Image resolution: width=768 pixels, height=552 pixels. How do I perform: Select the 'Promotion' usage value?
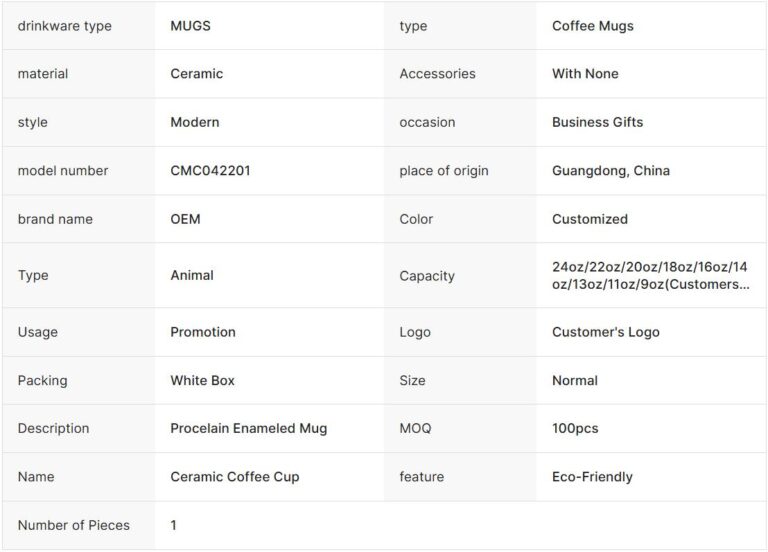pos(203,332)
